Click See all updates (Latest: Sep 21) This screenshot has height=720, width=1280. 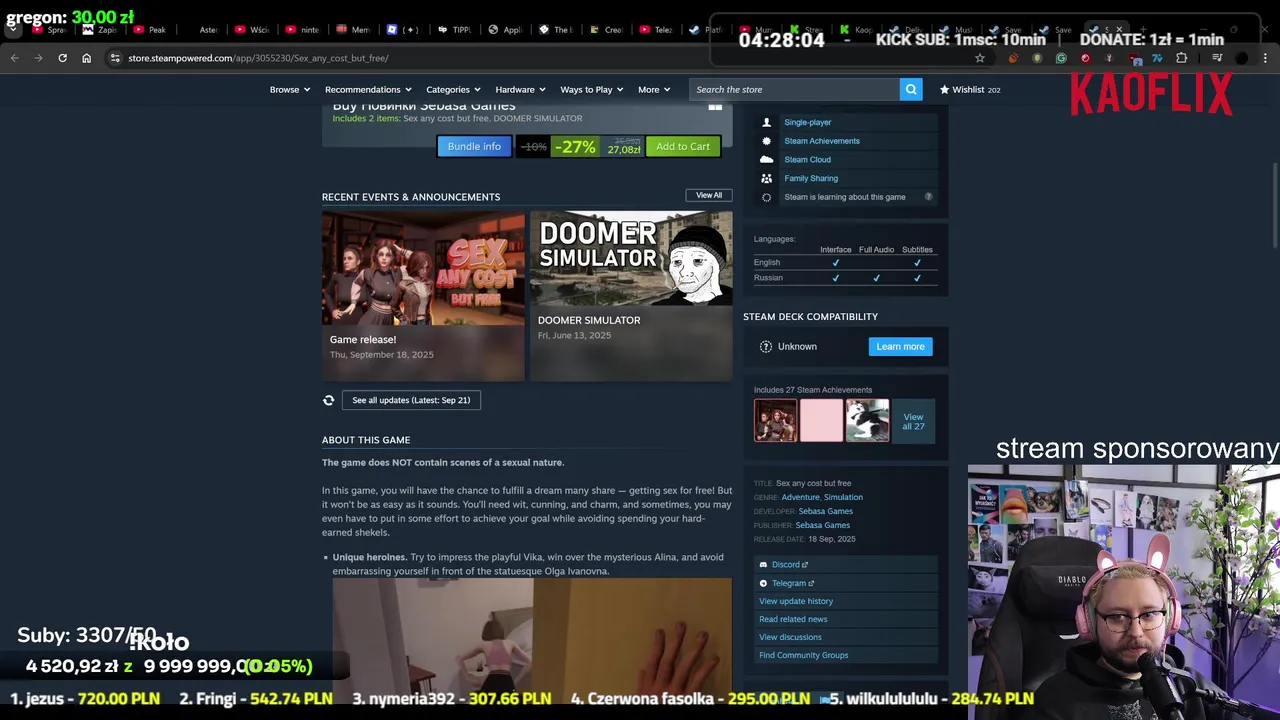click(411, 400)
